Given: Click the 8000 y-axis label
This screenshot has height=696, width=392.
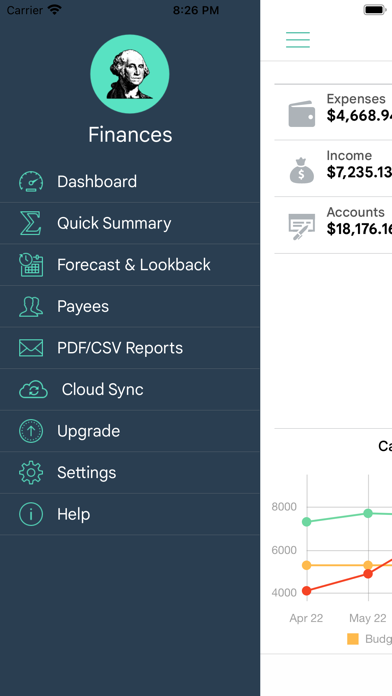Looking at the screenshot, I should 284,507.
